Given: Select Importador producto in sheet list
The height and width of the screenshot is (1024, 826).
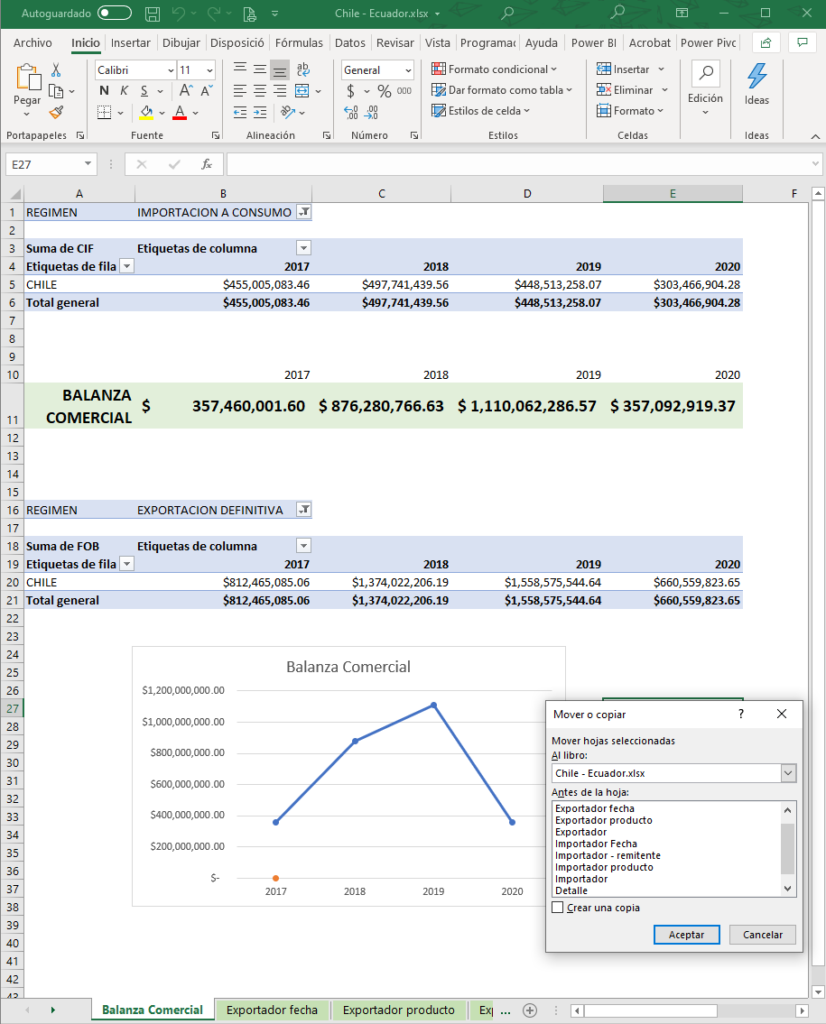Looking at the screenshot, I should 603,867.
